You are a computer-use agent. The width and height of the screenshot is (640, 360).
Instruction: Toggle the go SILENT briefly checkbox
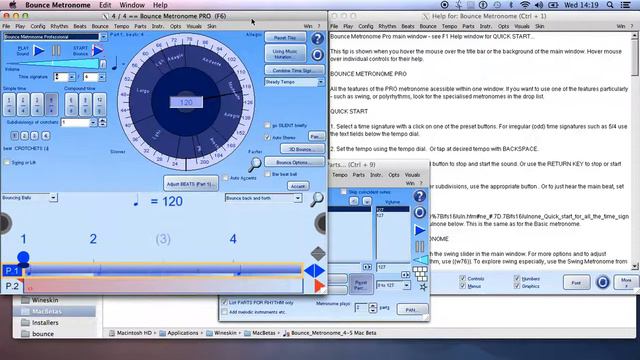tap(267, 125)
